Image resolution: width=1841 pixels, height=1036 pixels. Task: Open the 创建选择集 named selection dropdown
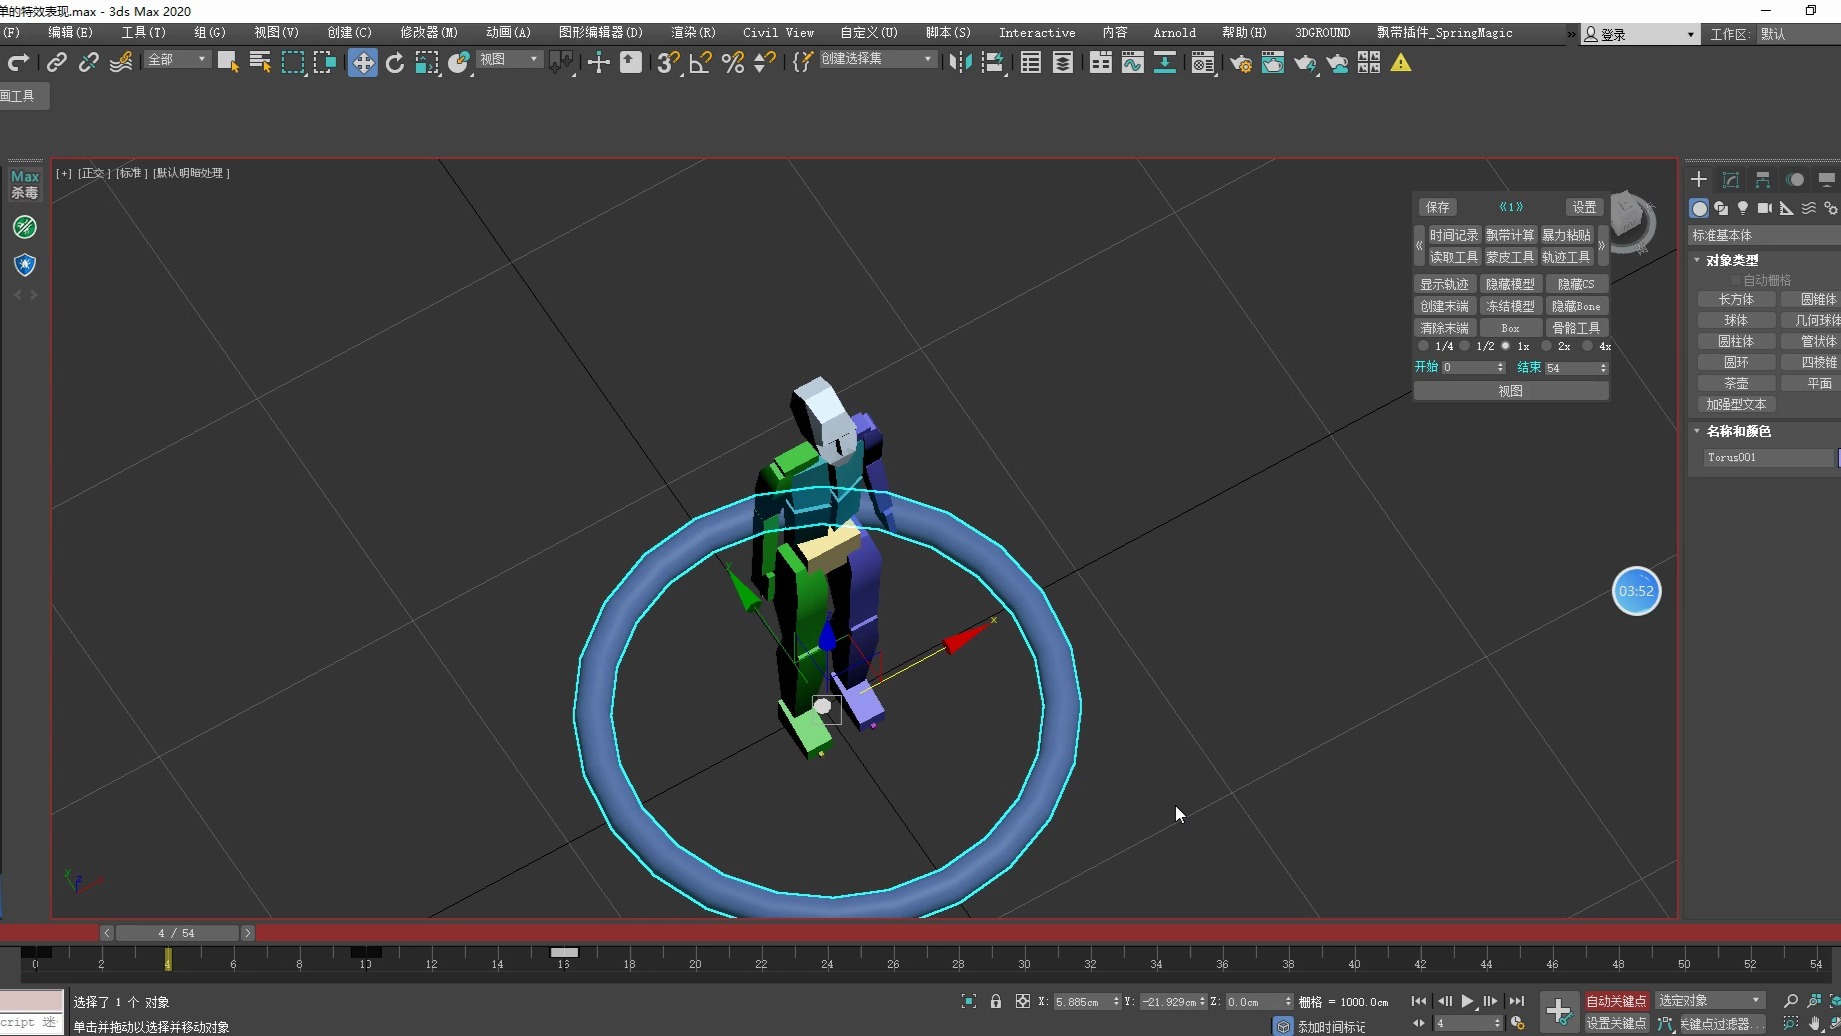[877, 60]
